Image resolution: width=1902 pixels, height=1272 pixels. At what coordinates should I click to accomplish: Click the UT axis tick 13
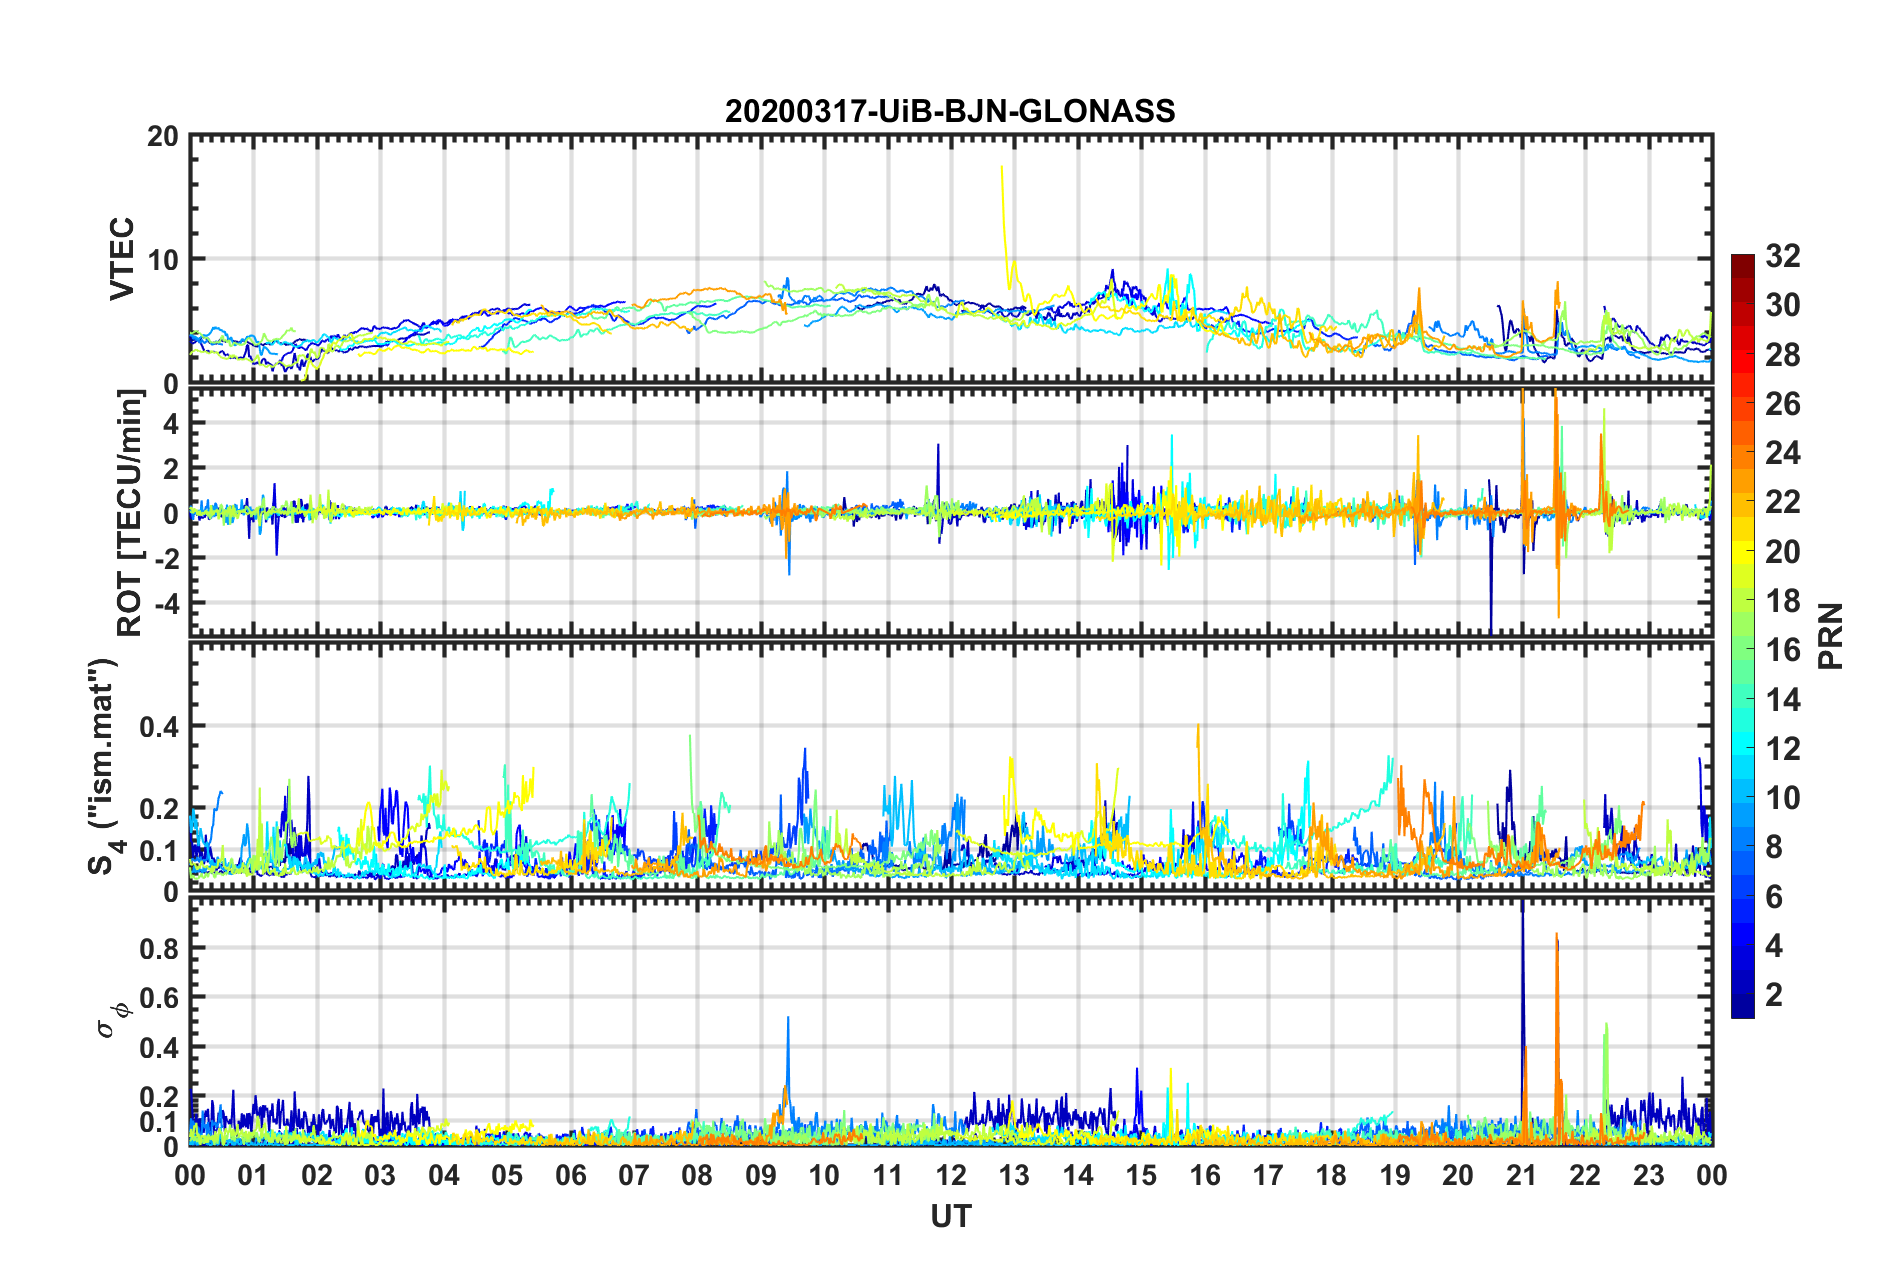click(x=1014, y=1175)
